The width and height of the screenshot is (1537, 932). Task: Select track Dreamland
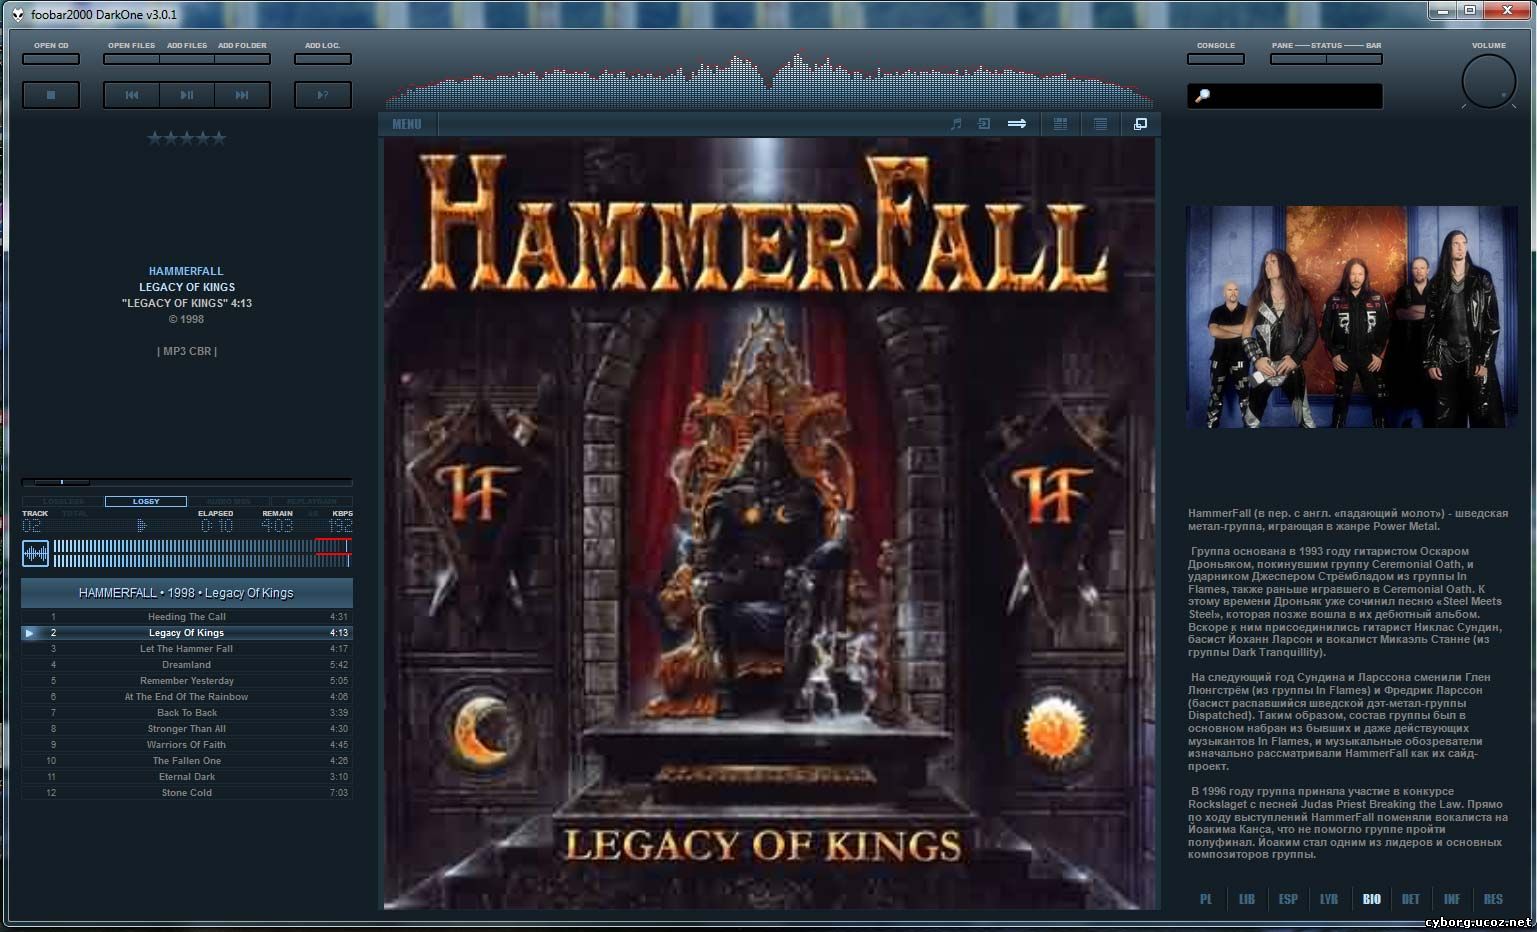tap(187, 665)
